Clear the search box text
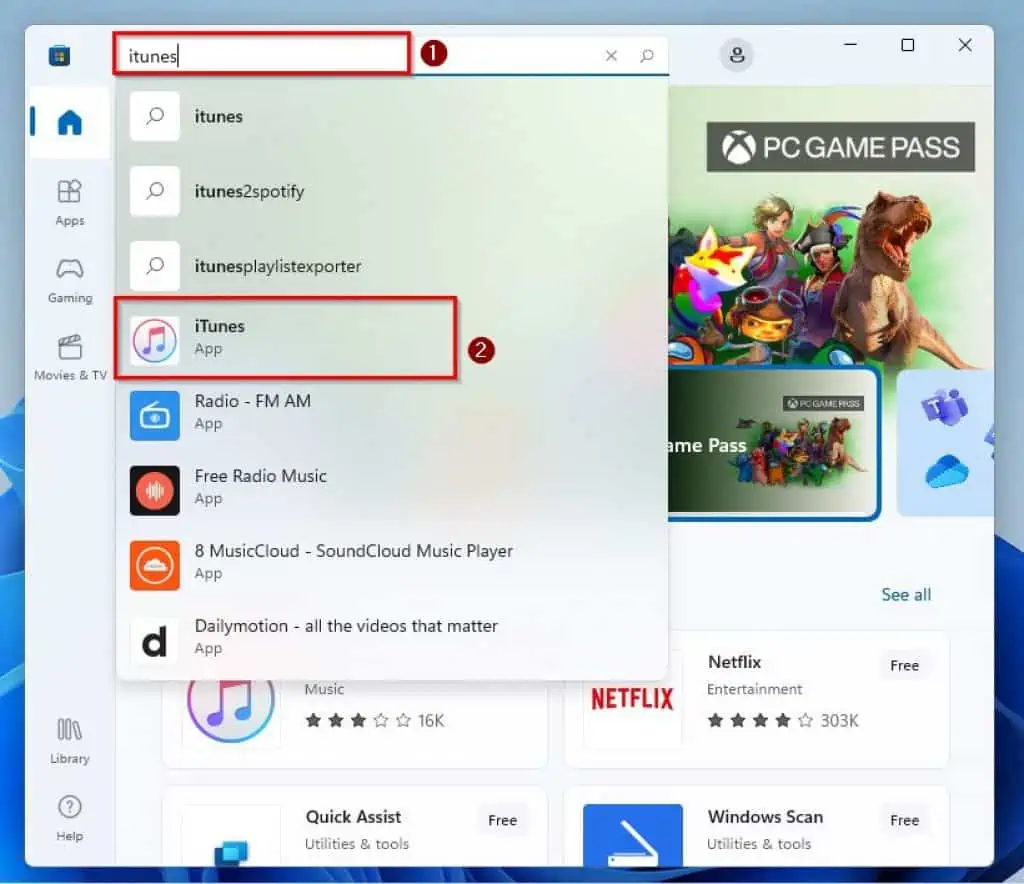The image size is (1024, 884). (x=611, y=56)
